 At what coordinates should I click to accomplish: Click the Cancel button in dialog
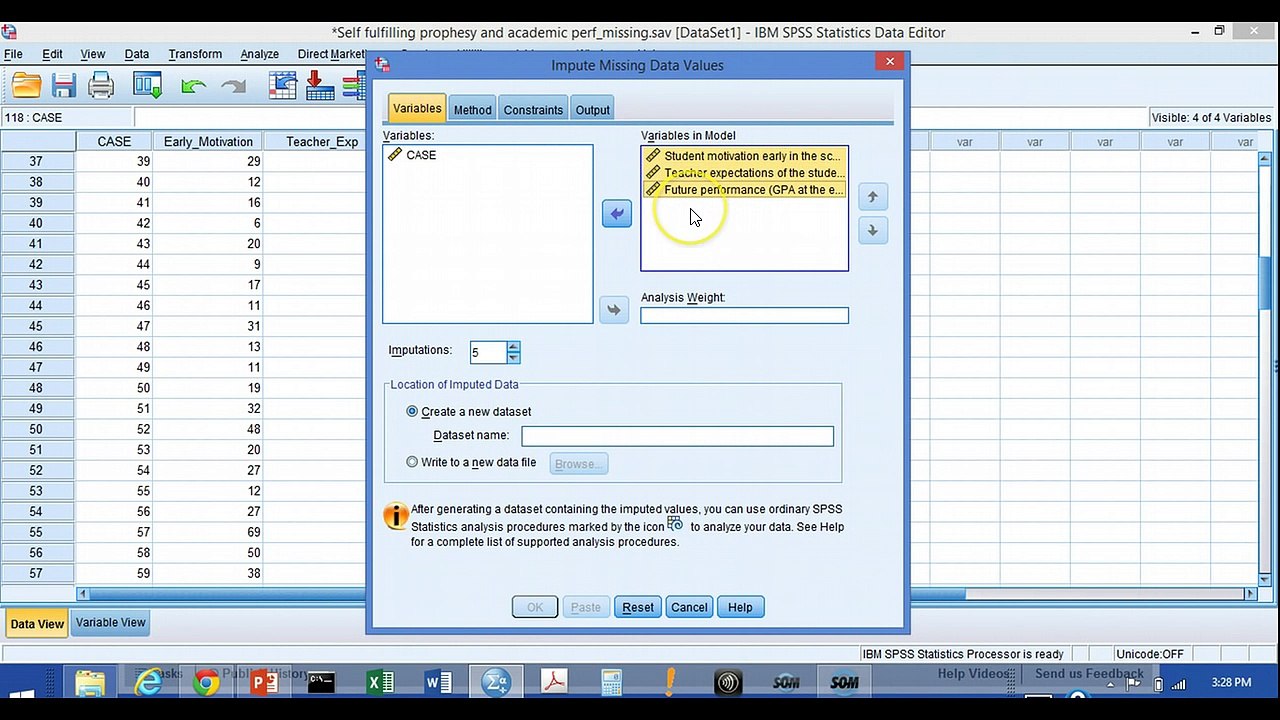[x=689, y=607]
